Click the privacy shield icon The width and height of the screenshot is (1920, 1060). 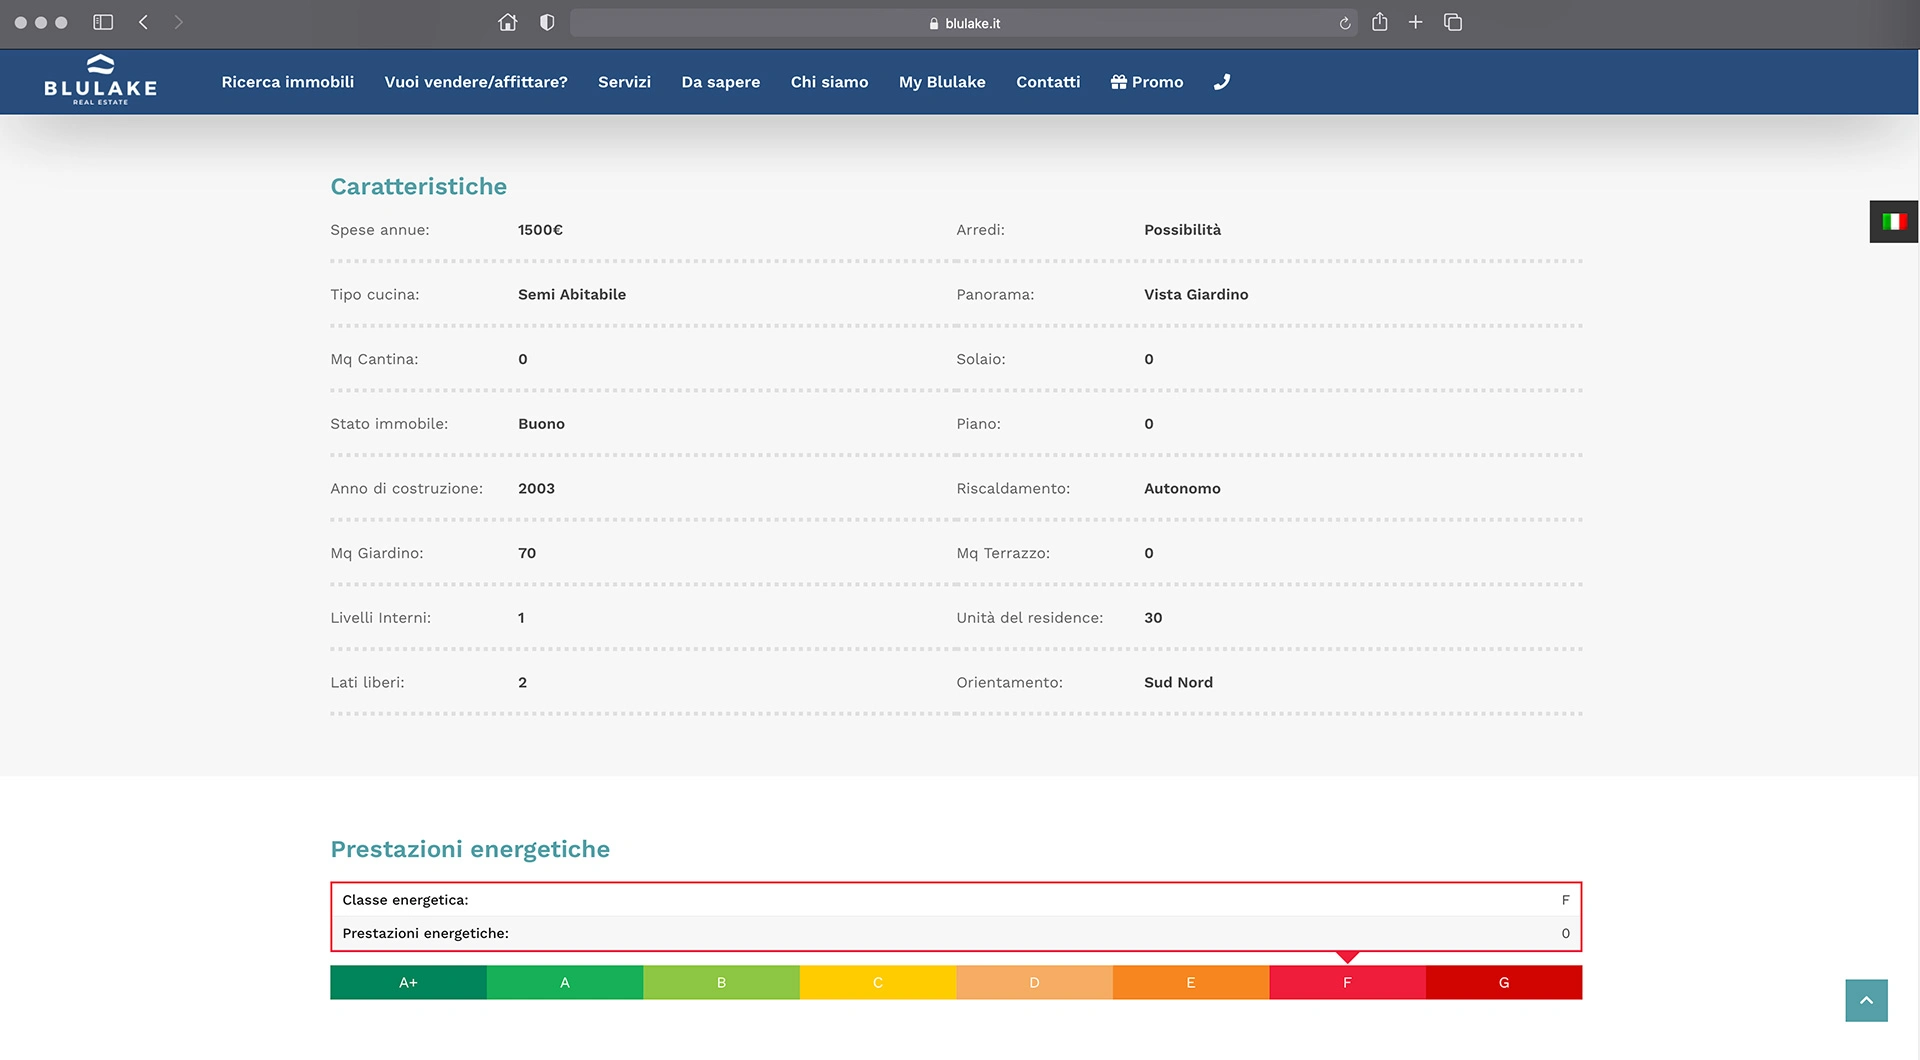(x=547, y=22)
